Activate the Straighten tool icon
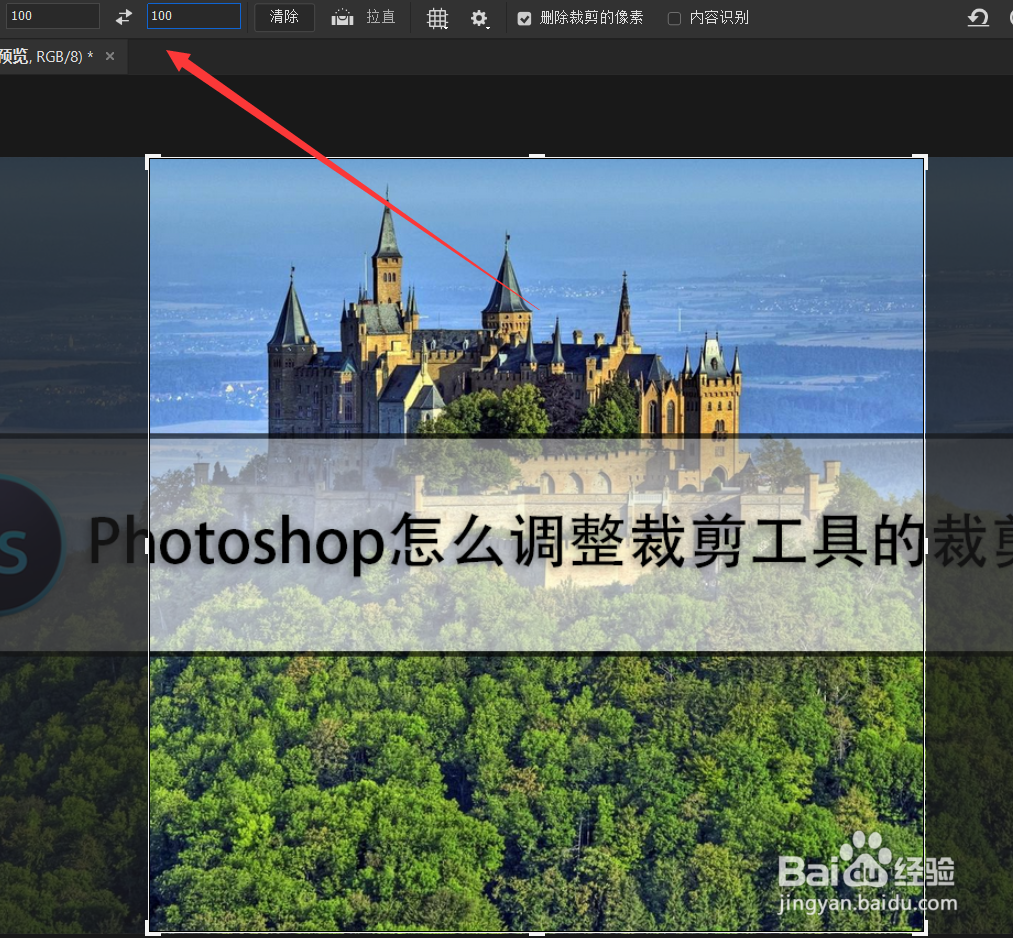The image size is (1013, 938). pos(341,17)
